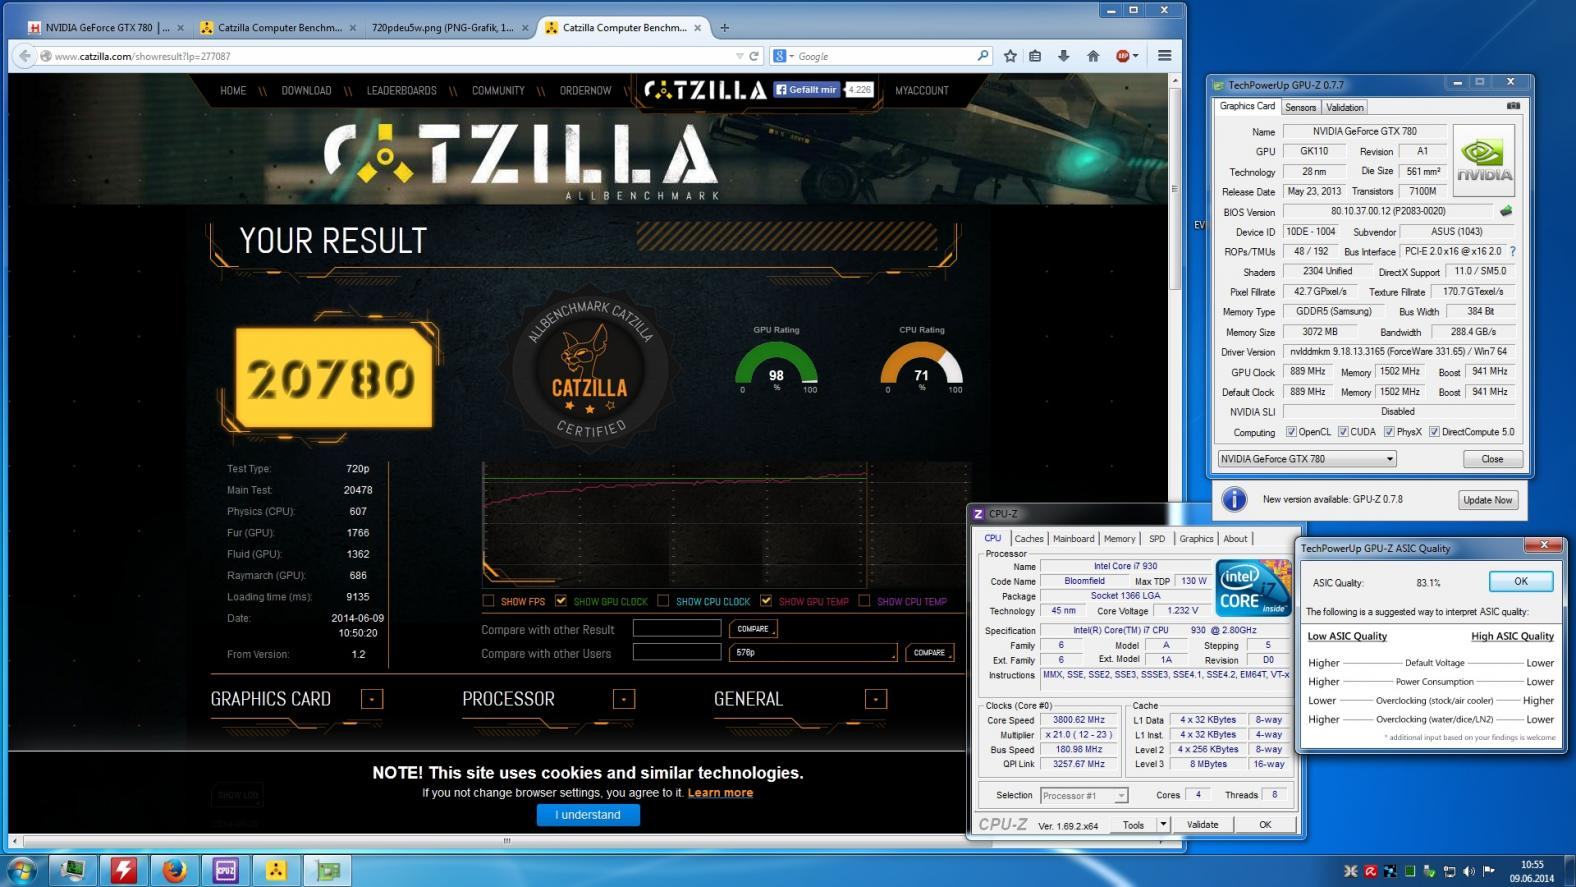Toggle the DirectCompute 5.0 checkbox
The height and width of the screenshot is (887, 1576).
[x=1434, y=432]
